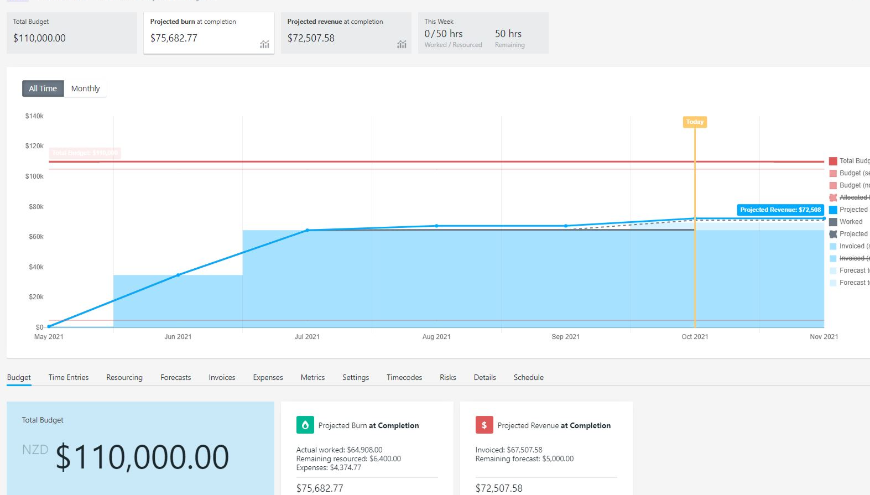Switch to the Invoices tab

222,377
